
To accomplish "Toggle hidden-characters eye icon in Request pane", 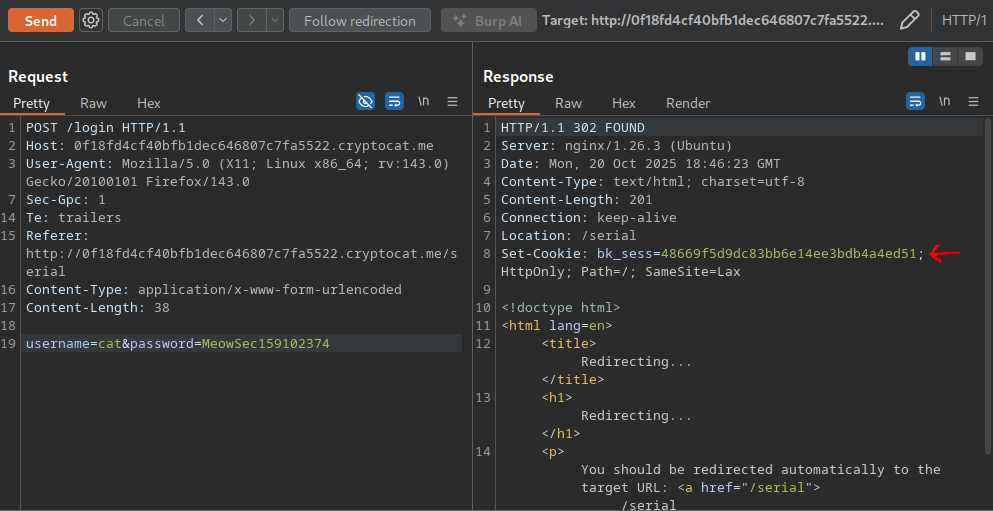I will pos(366,101).
